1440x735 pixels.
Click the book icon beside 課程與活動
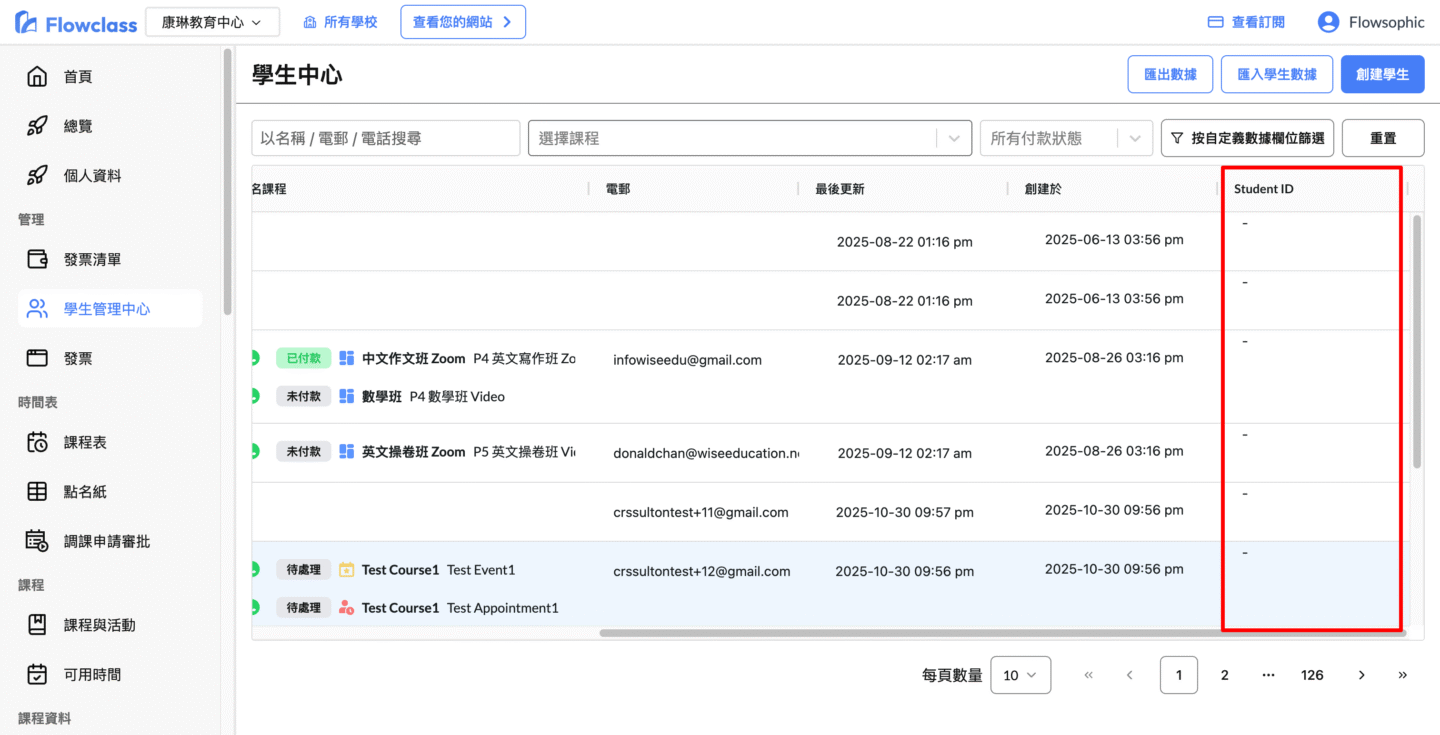pos(37,625)
